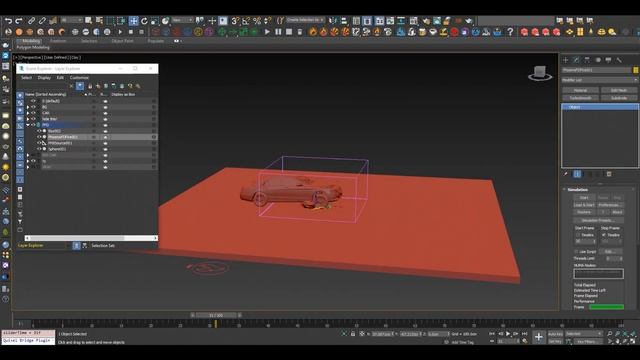This screenshot has width=640, height=360.
Task: Click the time slider handle above timeline
Action: pos(216,315)
